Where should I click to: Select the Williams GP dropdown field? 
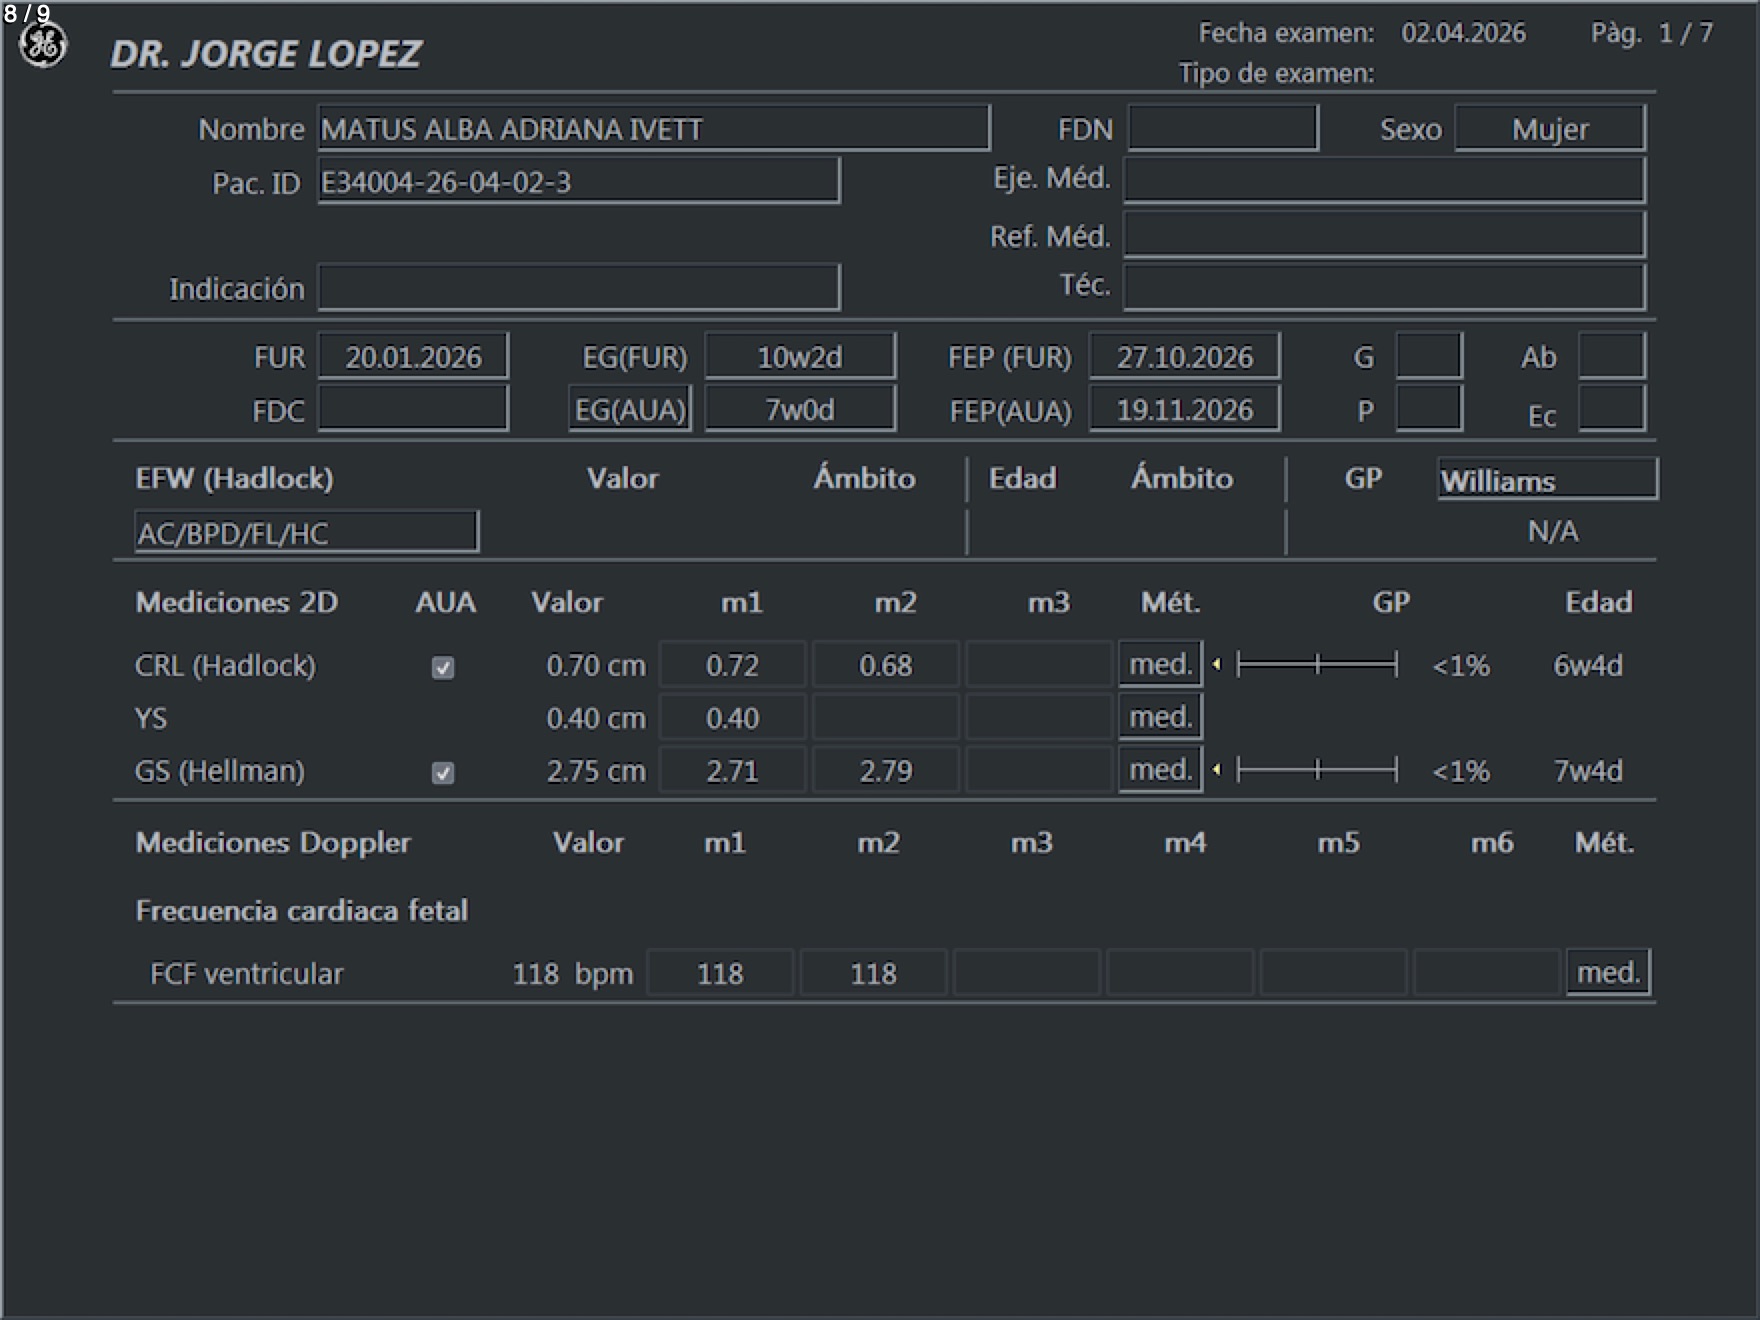click(1546, 480)
